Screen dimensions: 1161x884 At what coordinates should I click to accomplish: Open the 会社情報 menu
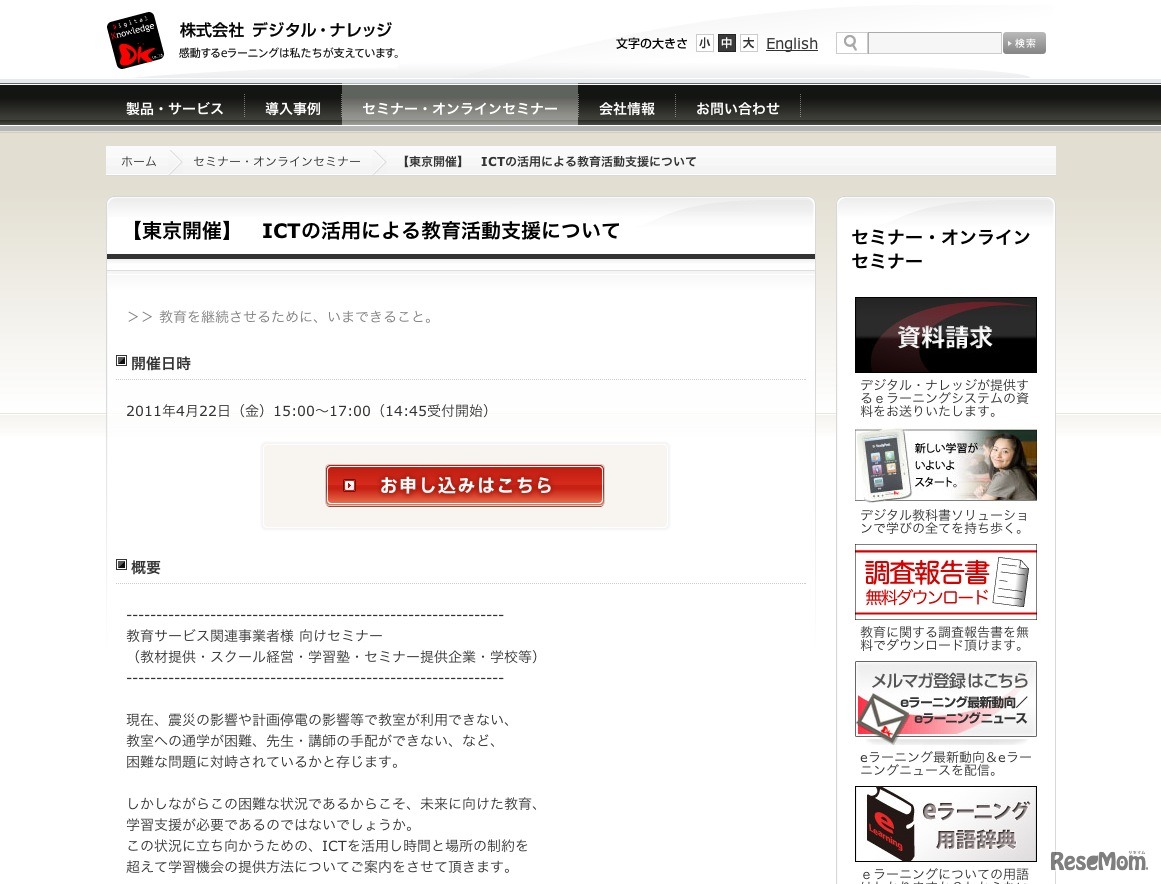(627, 108)
